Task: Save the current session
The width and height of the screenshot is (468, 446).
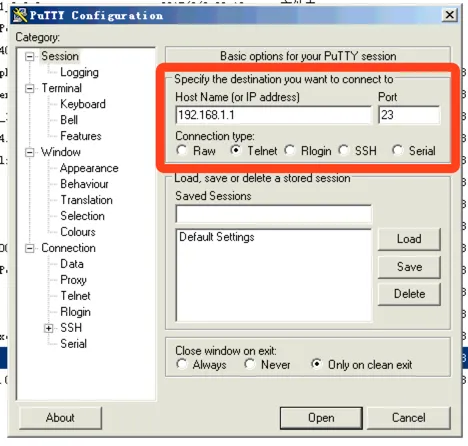Action: point(409,267)
